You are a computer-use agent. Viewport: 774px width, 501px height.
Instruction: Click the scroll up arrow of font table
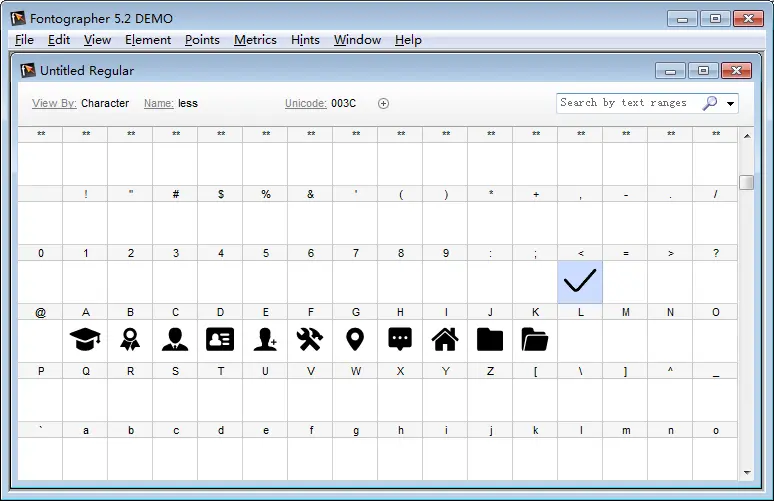pos(747,136)
